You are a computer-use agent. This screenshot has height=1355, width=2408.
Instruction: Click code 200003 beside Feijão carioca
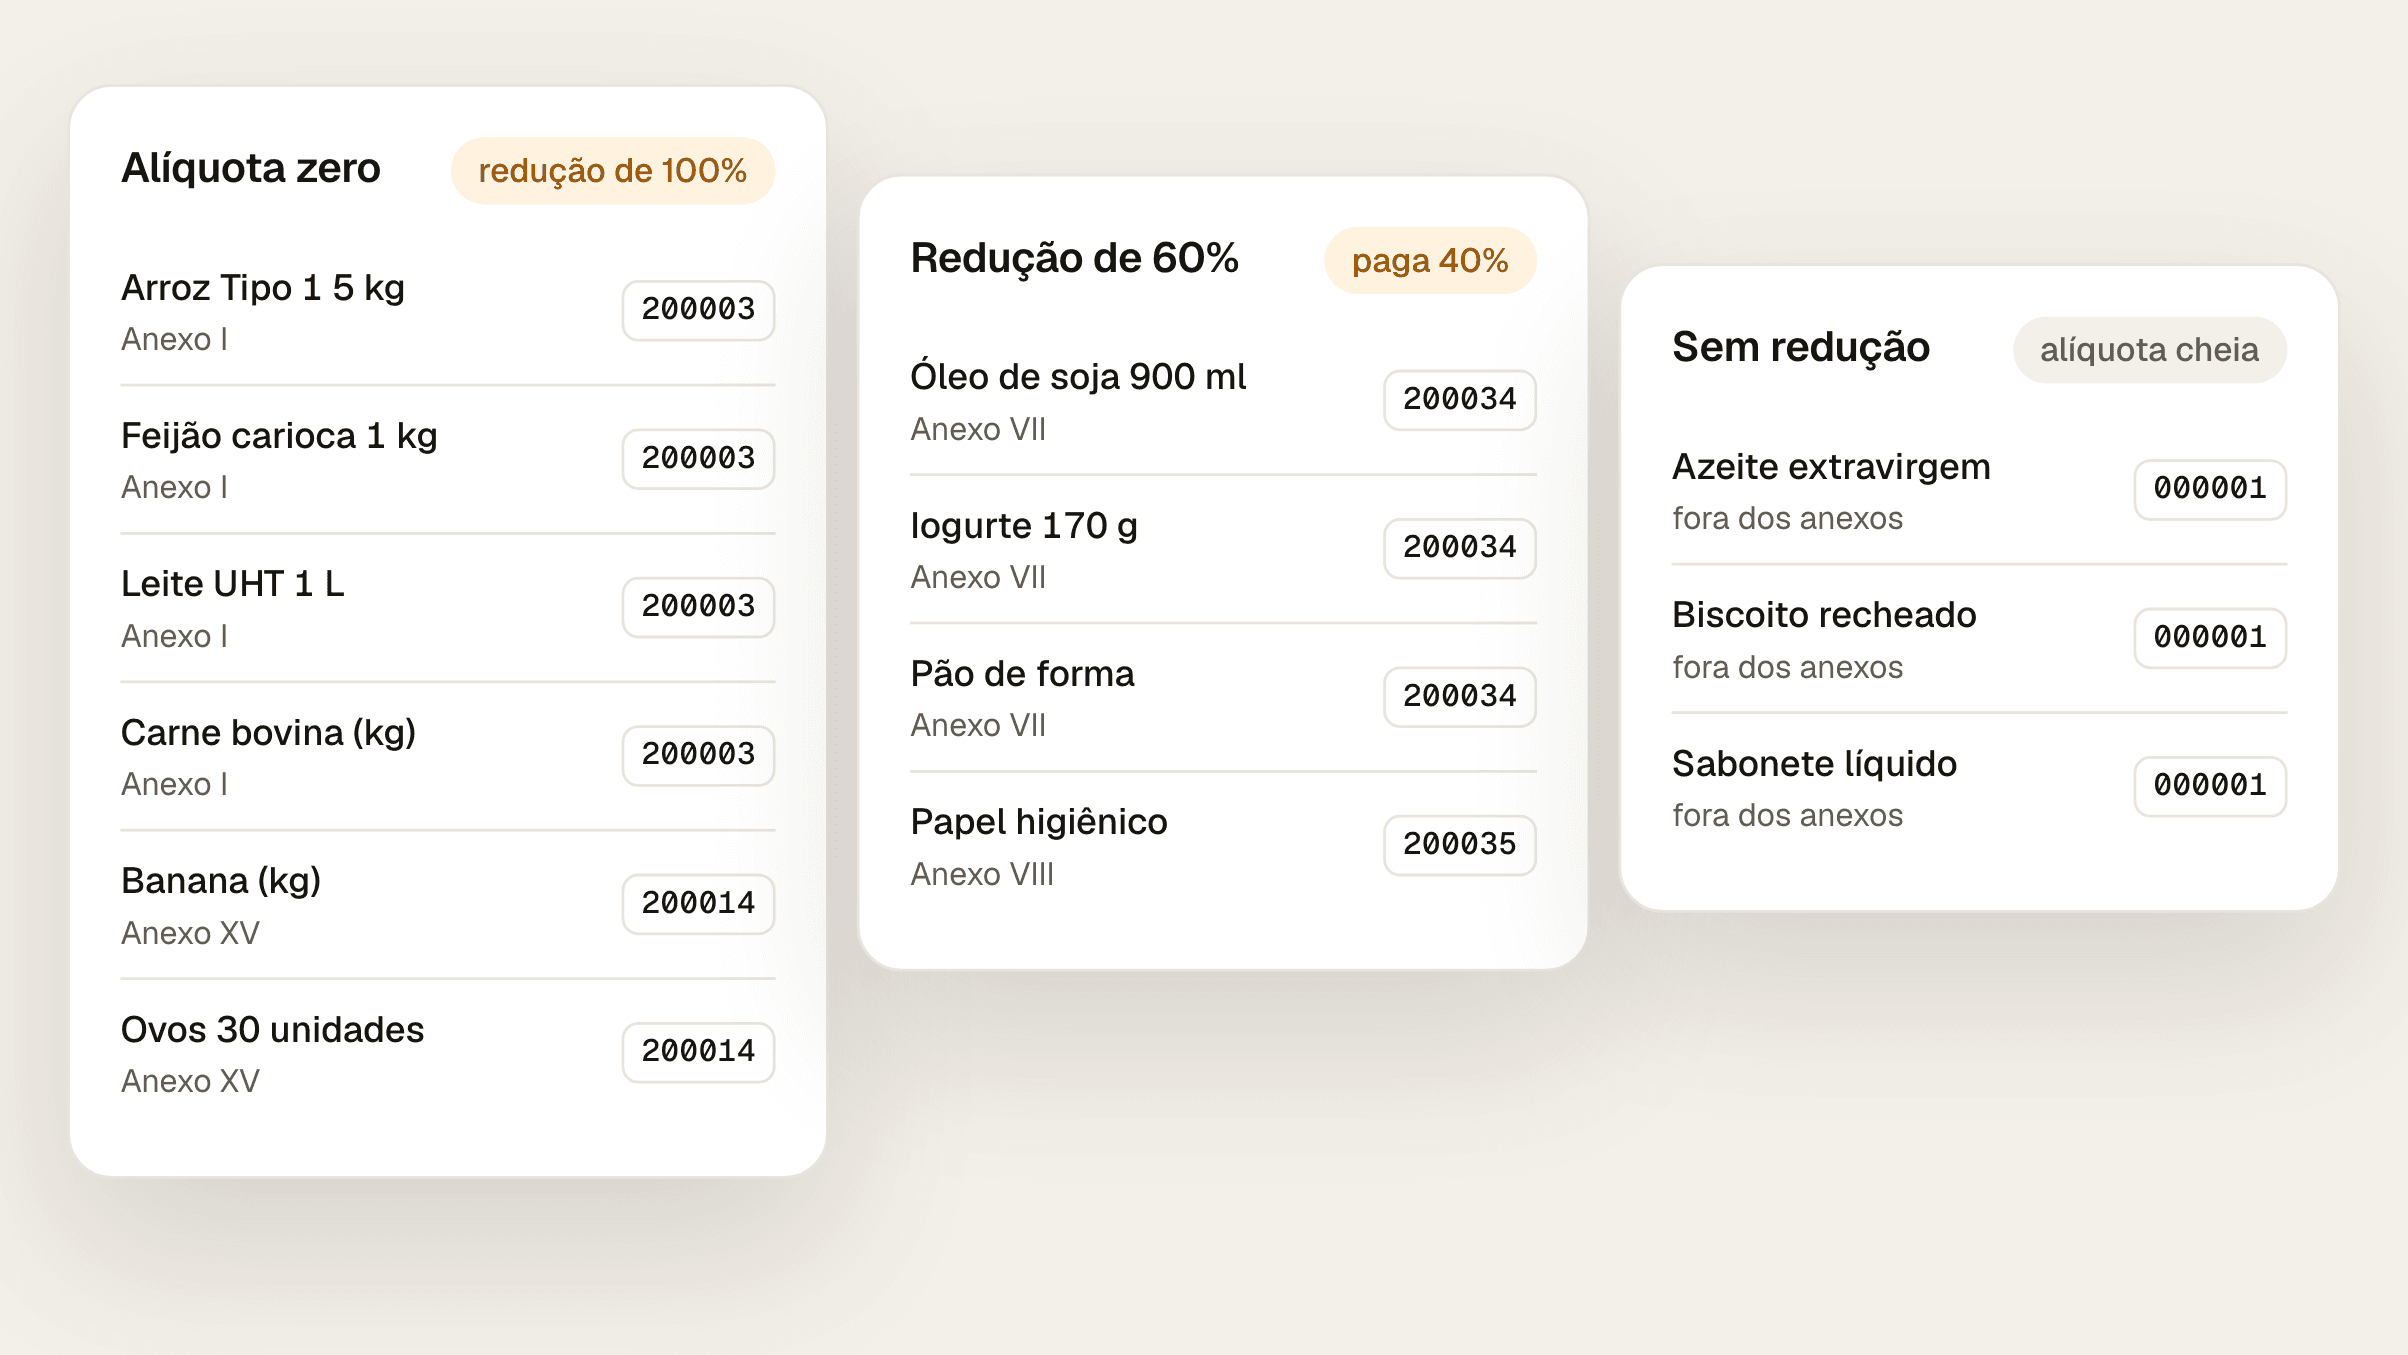tap(698, 459)
